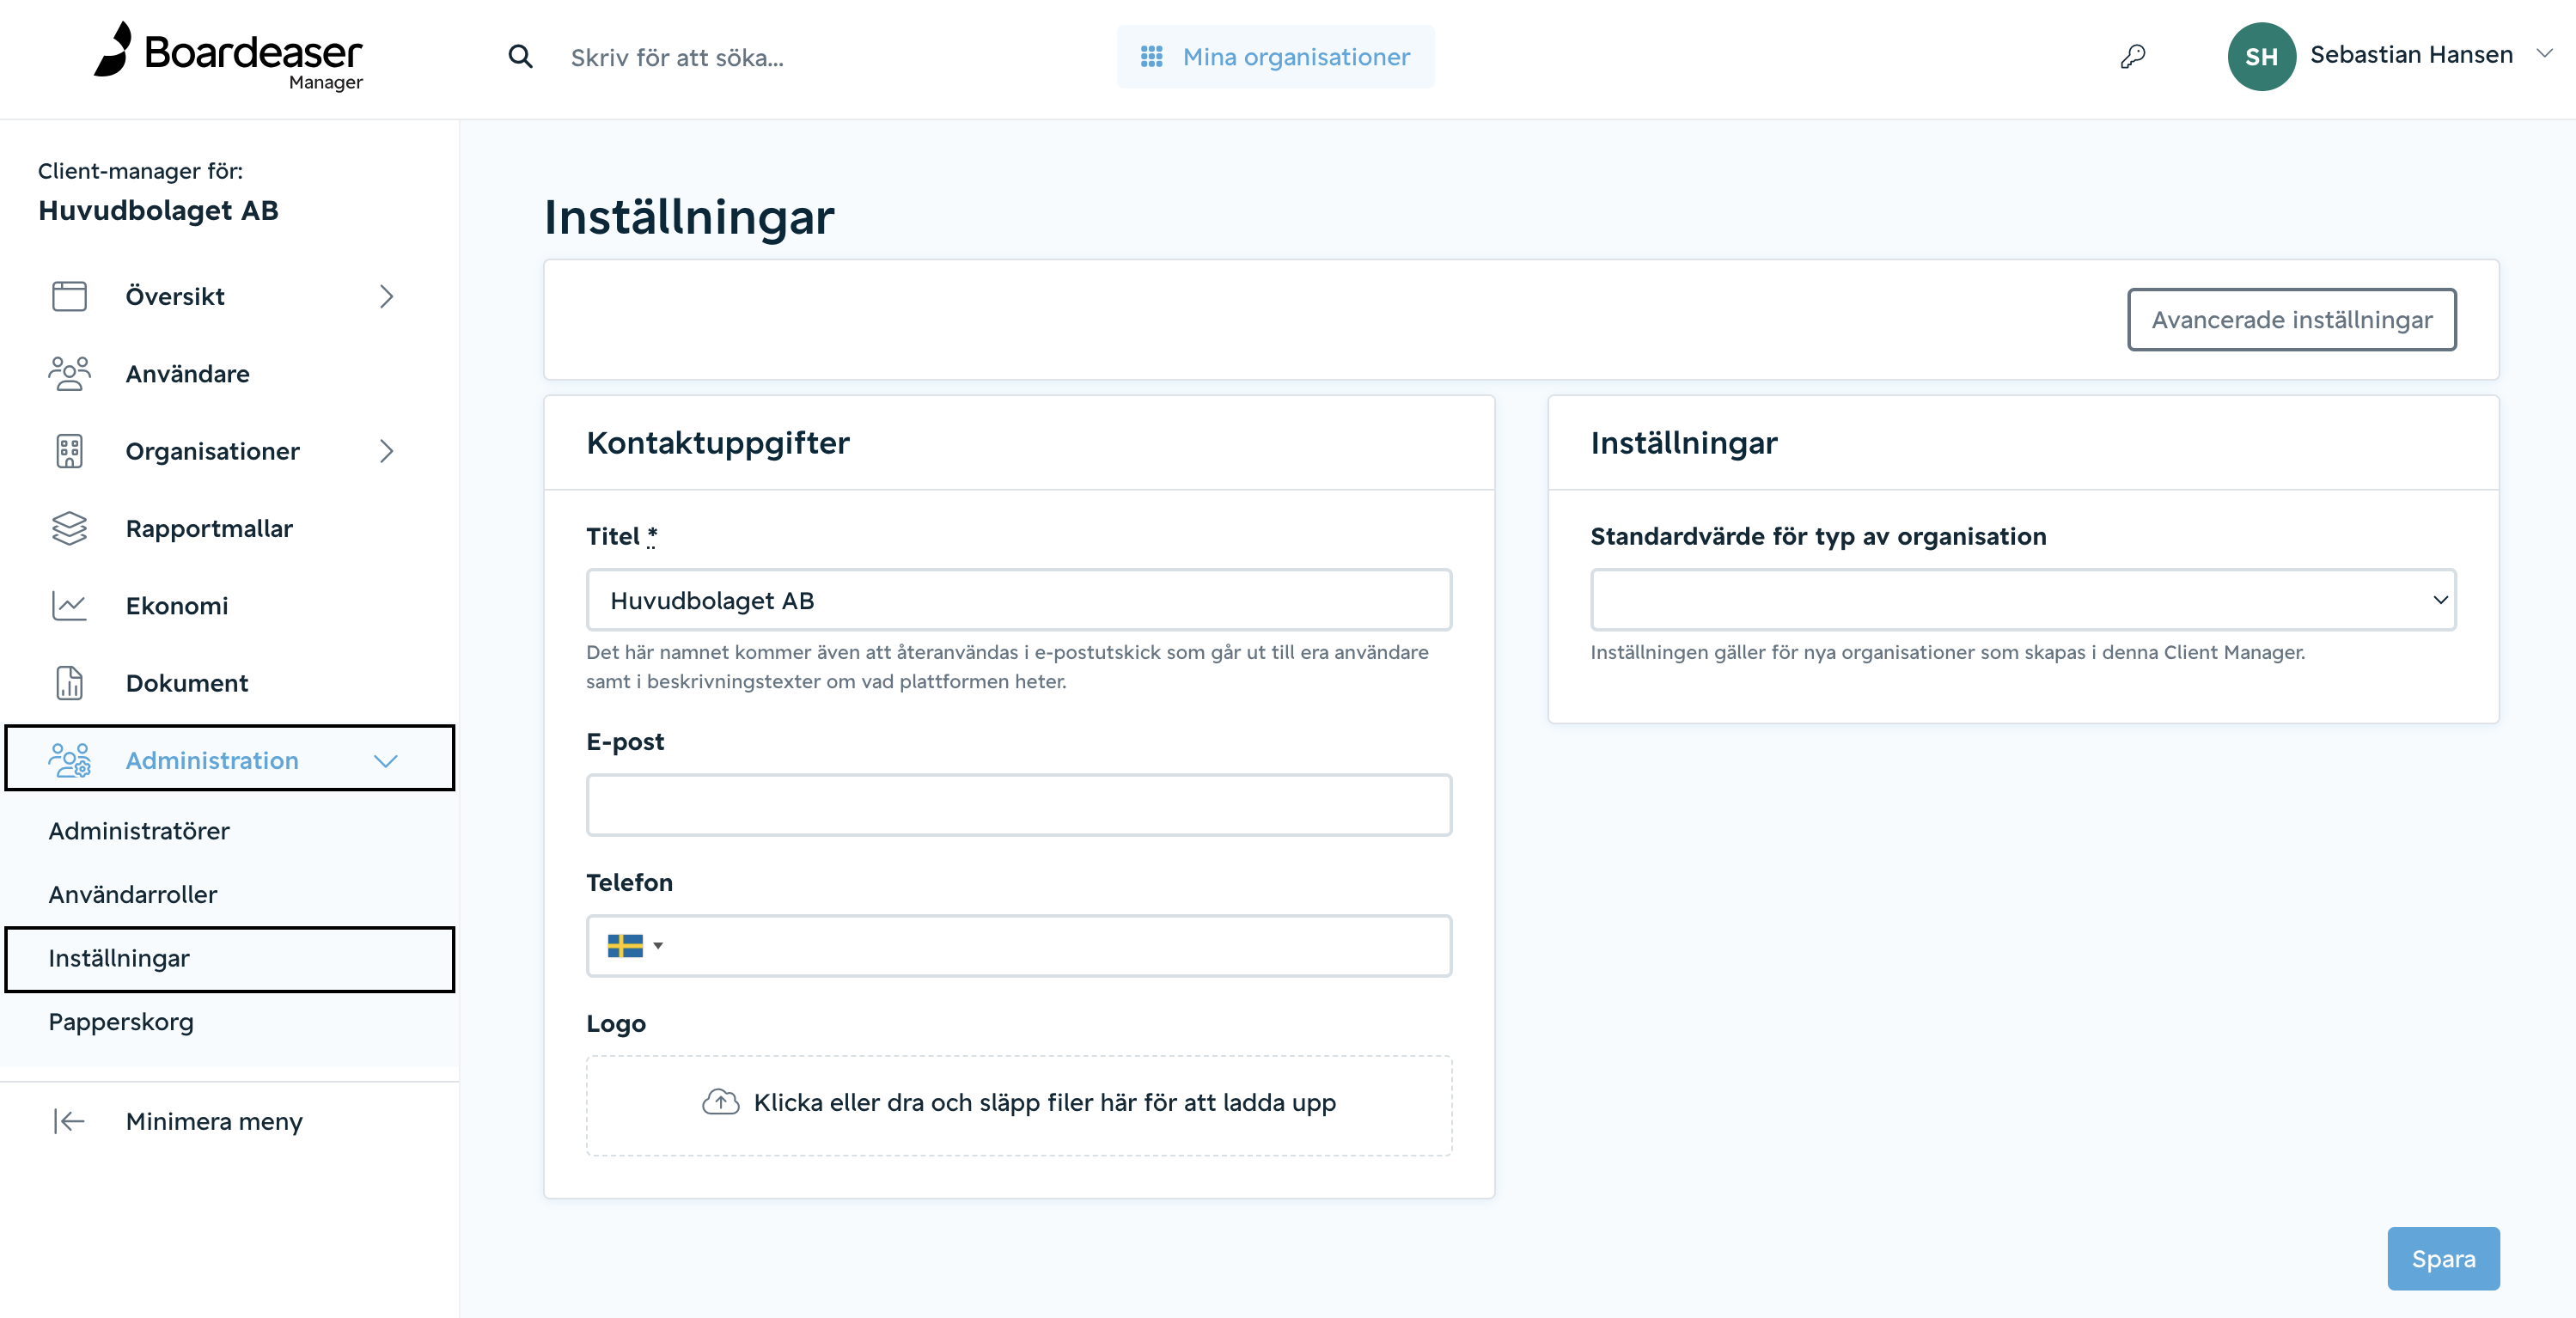2576x1318 pixels.
Task: Collapse the Administration section chevron
Action: point(386,760)
